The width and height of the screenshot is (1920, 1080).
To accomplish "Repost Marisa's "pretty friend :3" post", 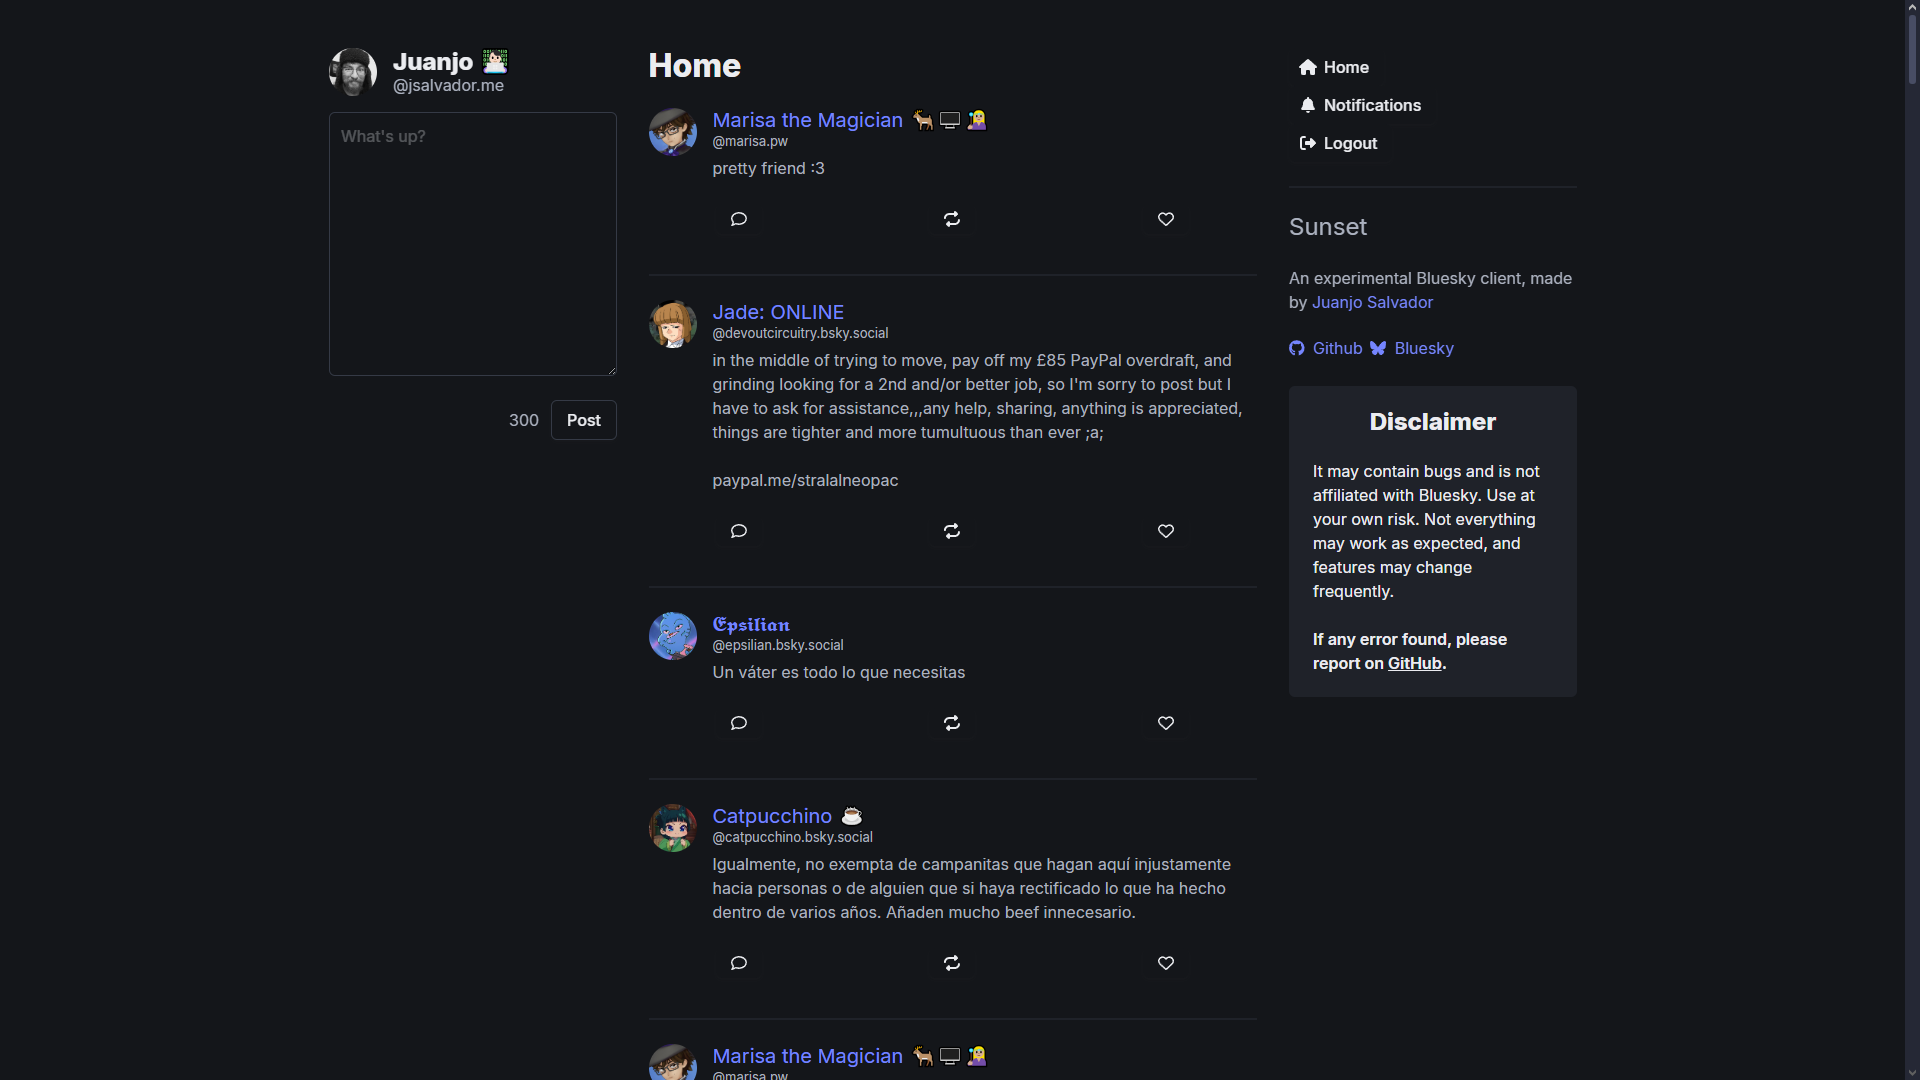I will coord(952,219).
